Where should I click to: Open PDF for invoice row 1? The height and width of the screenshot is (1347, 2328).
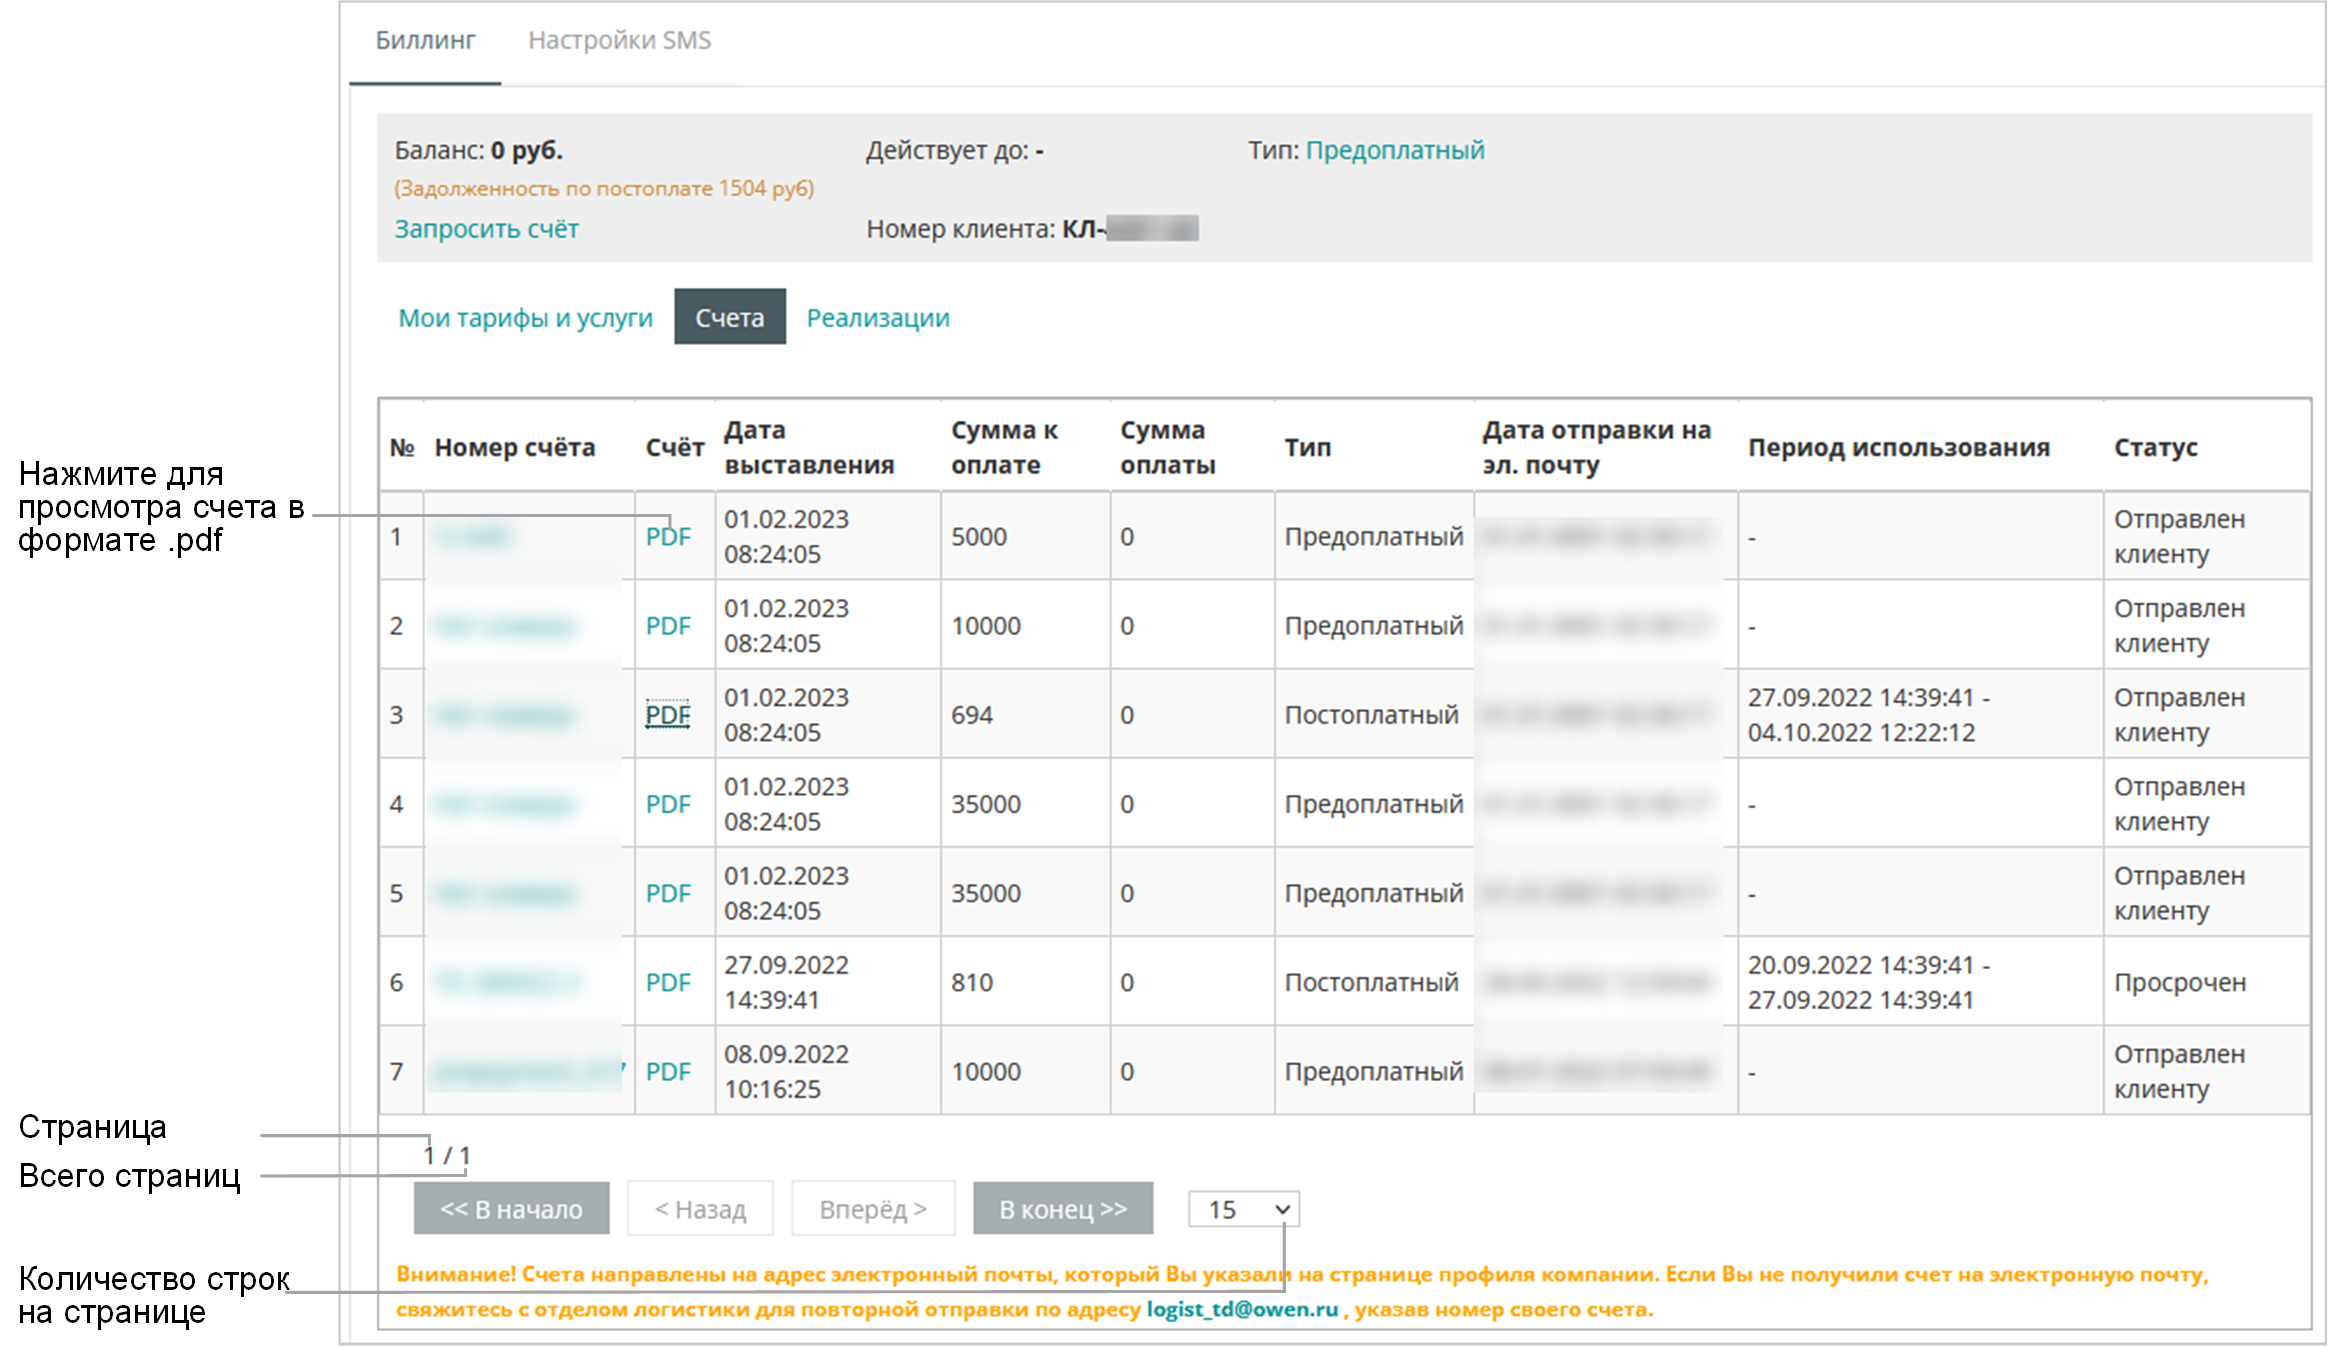(668, 537)
